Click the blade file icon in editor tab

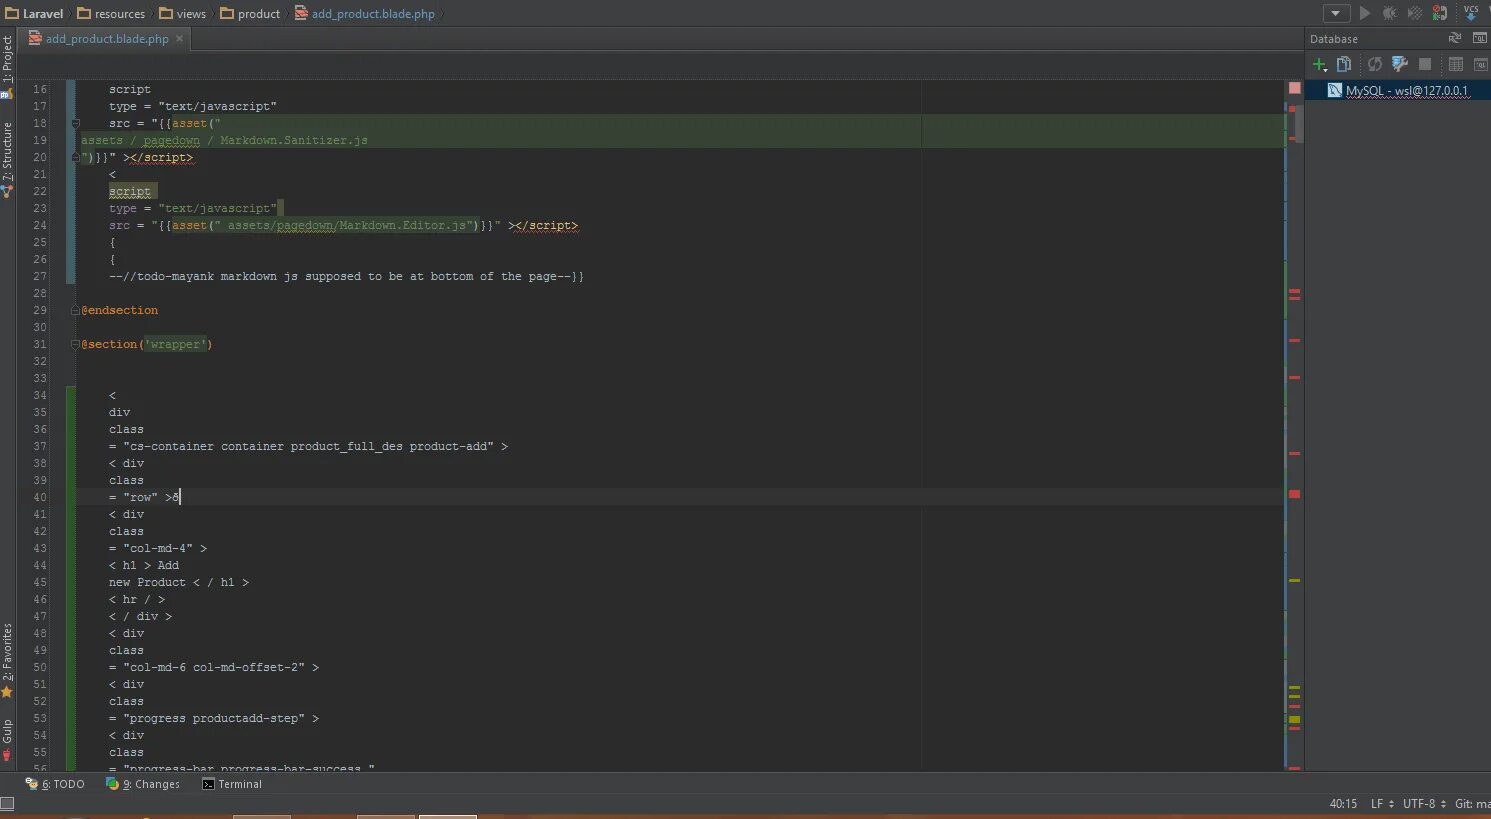tap(35, 39)
